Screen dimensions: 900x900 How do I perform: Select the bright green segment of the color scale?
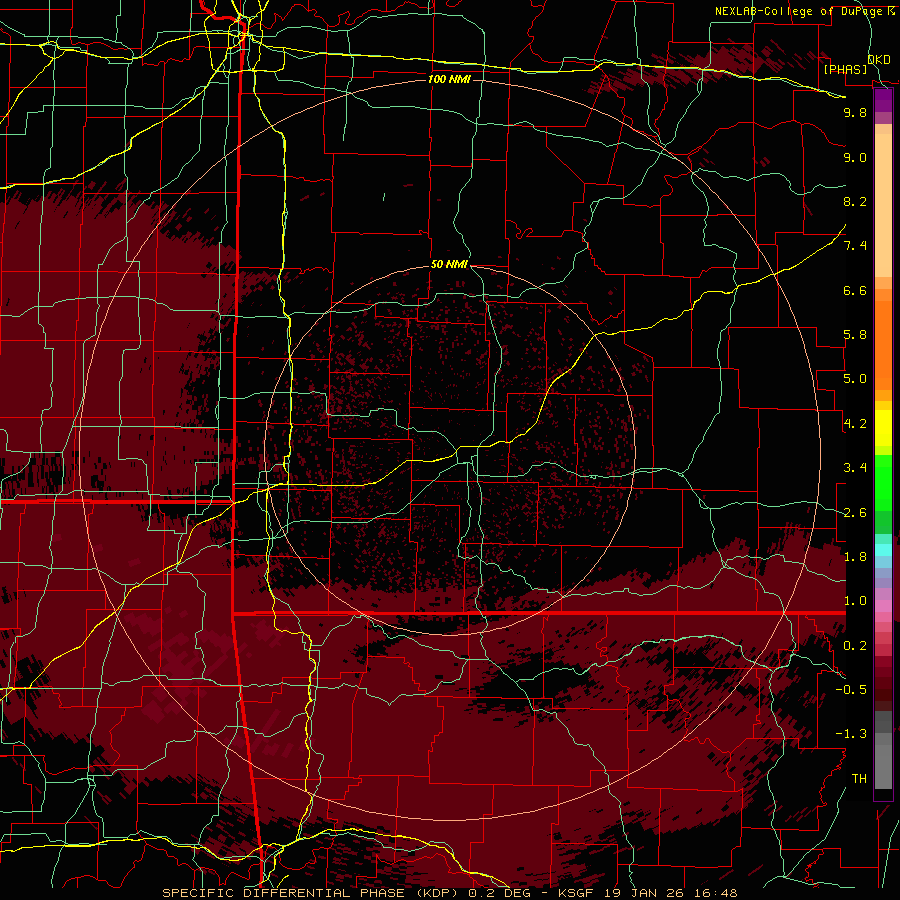pyautogui.click(x=883, y=483)
